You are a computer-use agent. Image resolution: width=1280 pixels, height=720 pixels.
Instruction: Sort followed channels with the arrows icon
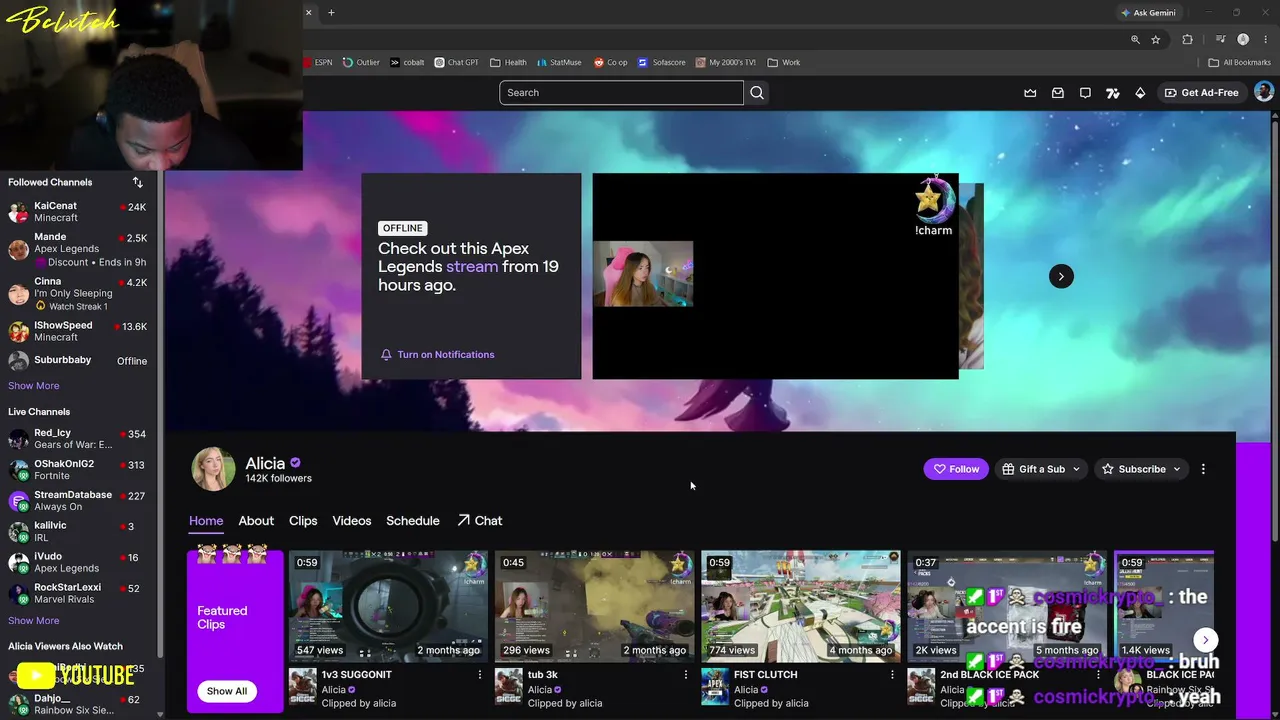tap(138, 182)
